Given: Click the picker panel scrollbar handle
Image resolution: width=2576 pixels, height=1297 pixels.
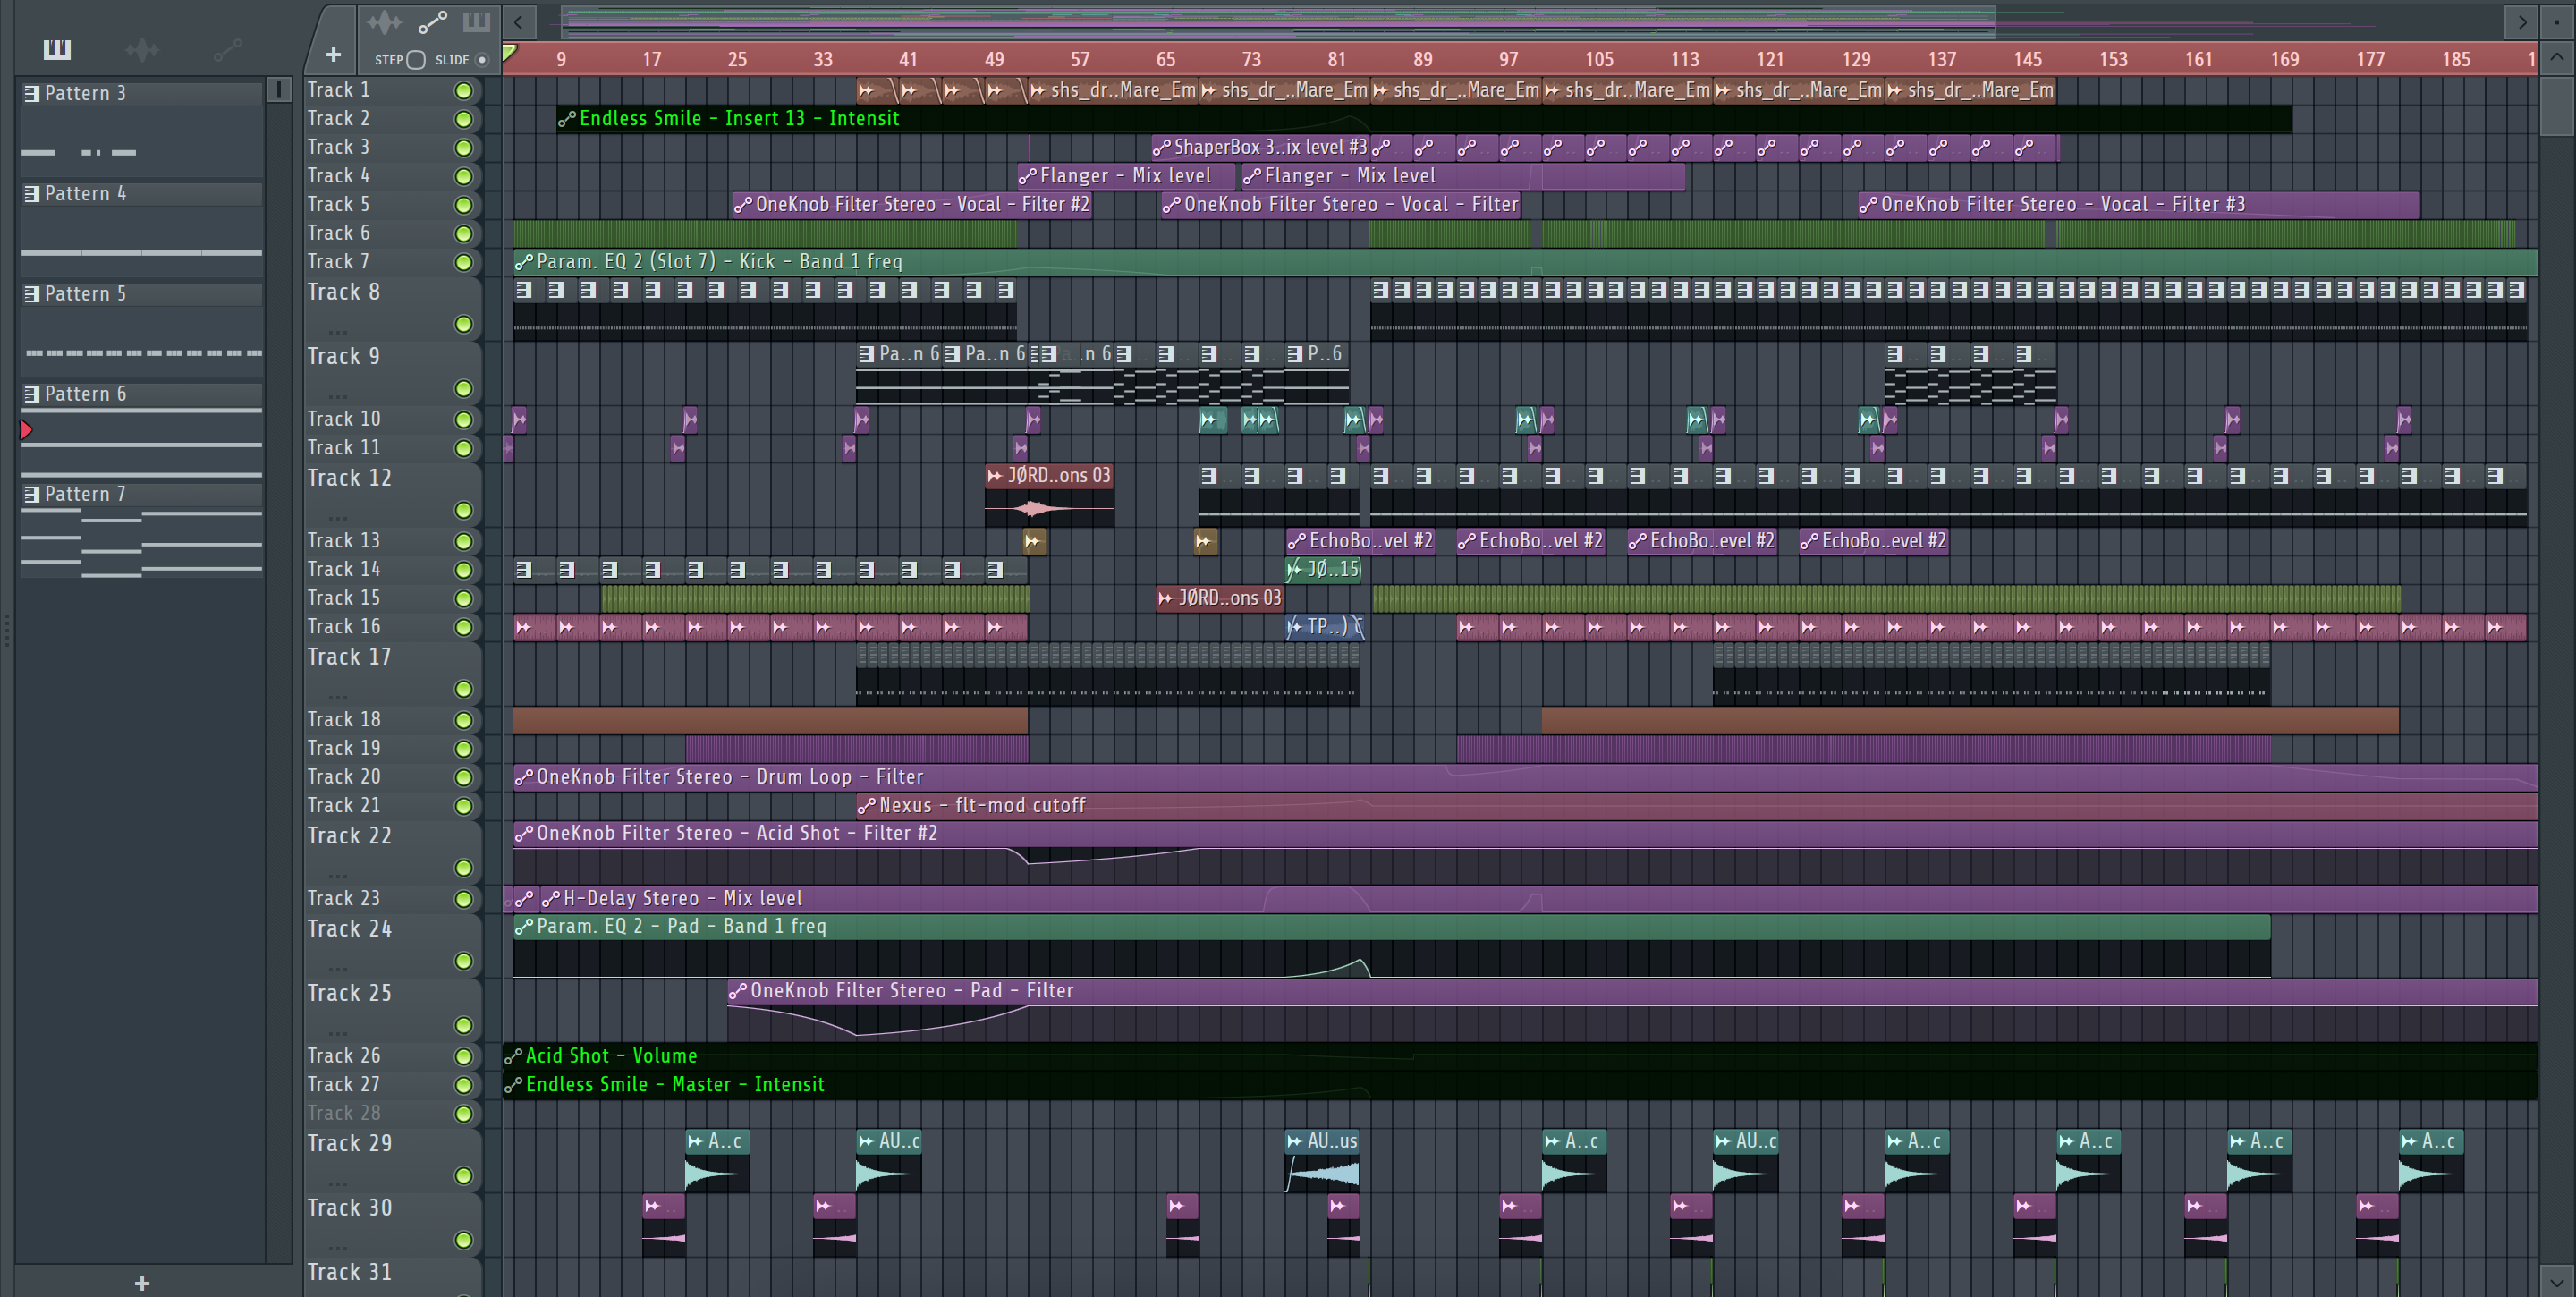Looking at the screenshot, I should [279, 90].
